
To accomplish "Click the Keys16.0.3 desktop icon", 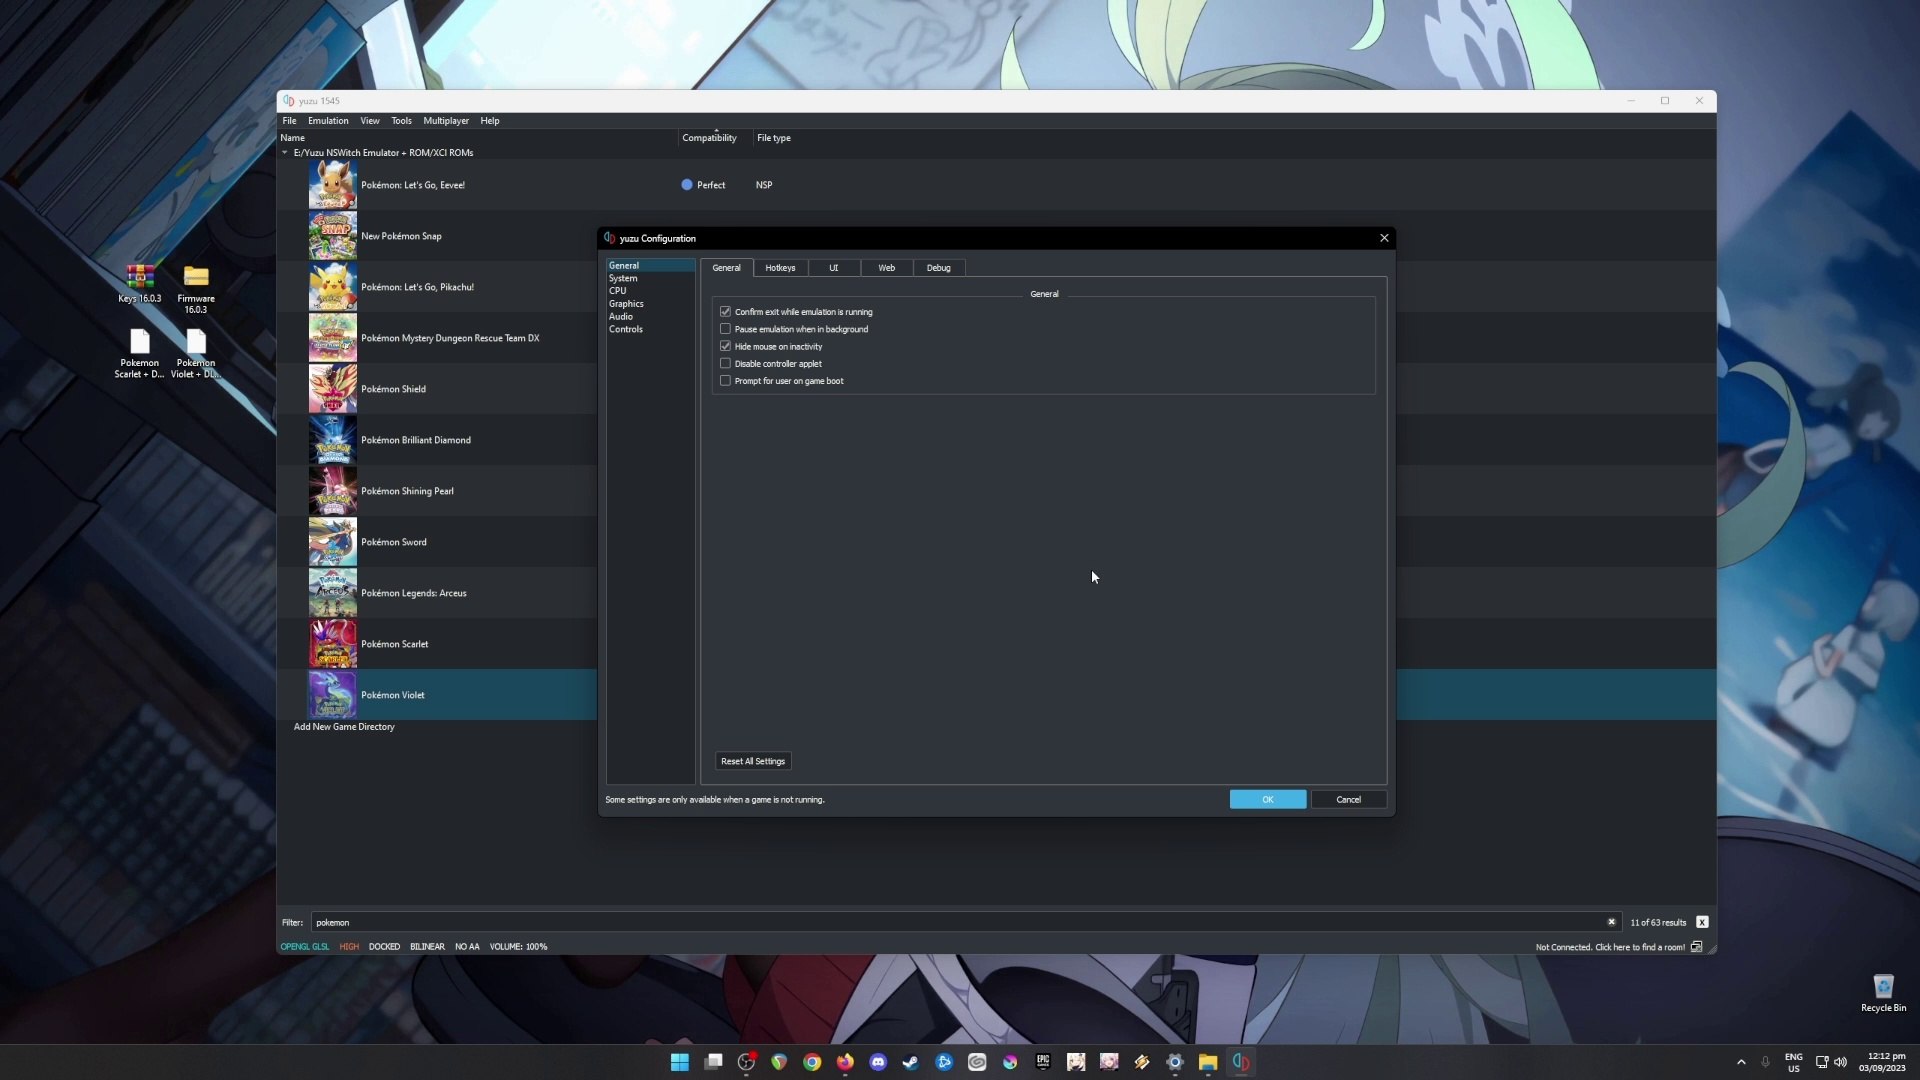I will point(138,276).
